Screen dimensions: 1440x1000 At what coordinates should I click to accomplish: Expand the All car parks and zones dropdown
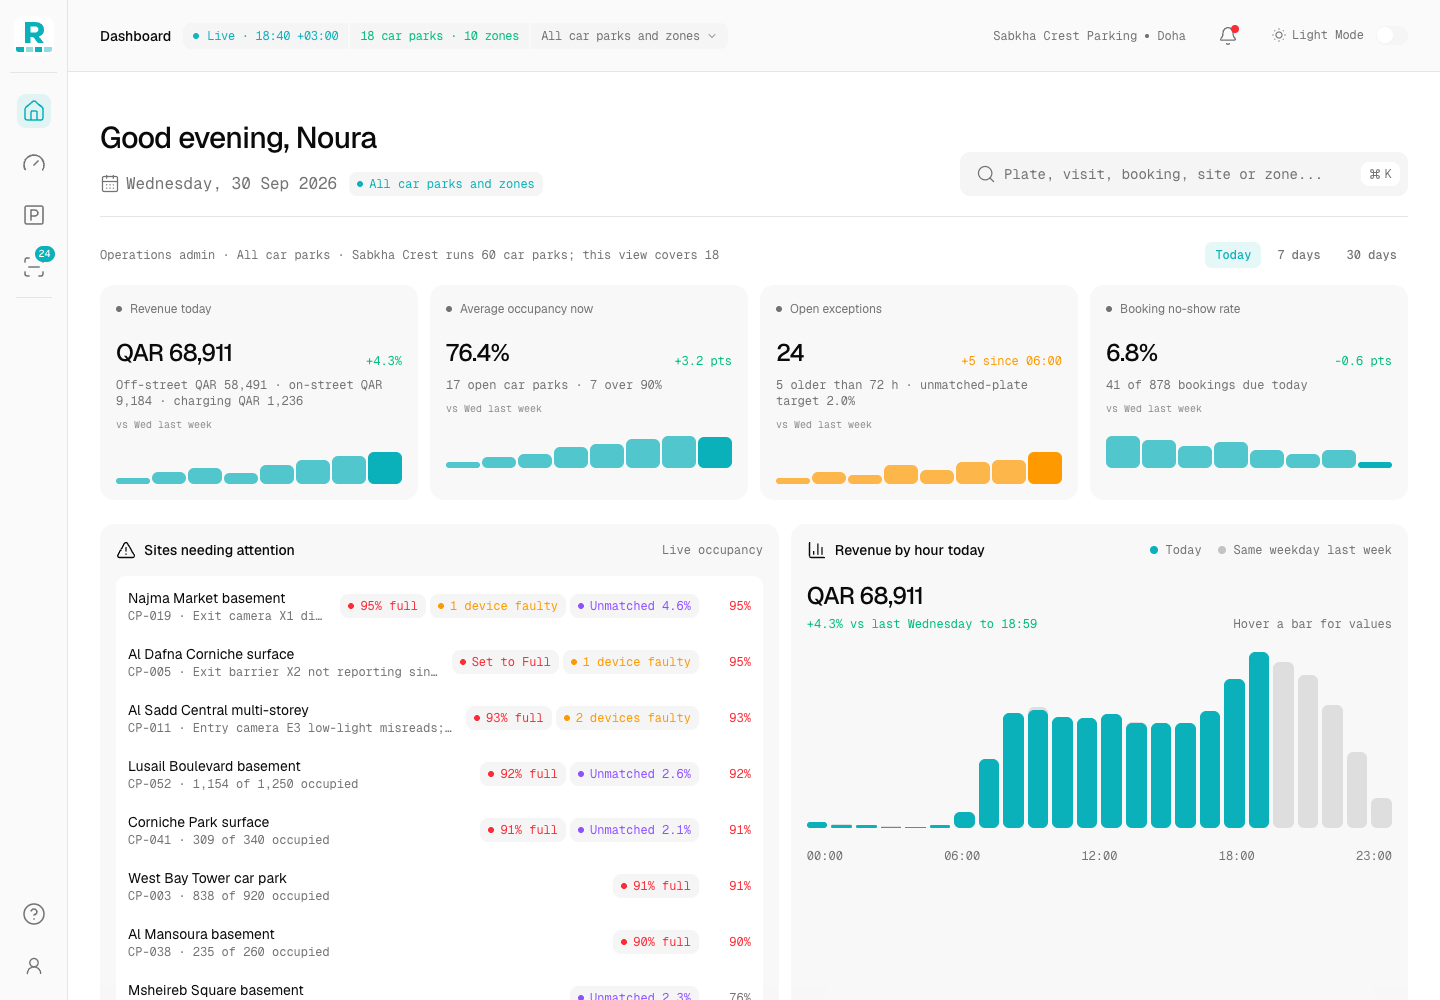coord(629,36)
